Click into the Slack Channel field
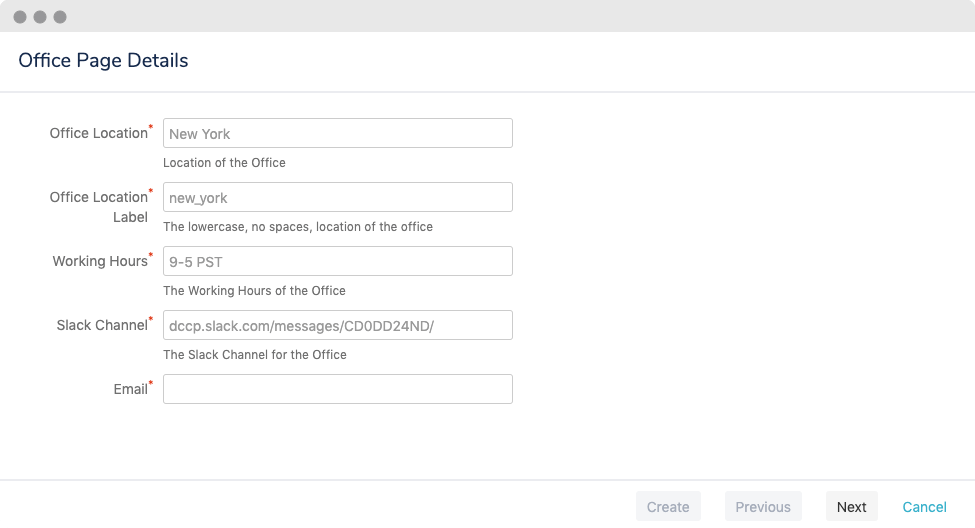Screen dimensions: 975x528 click(338, 325)
